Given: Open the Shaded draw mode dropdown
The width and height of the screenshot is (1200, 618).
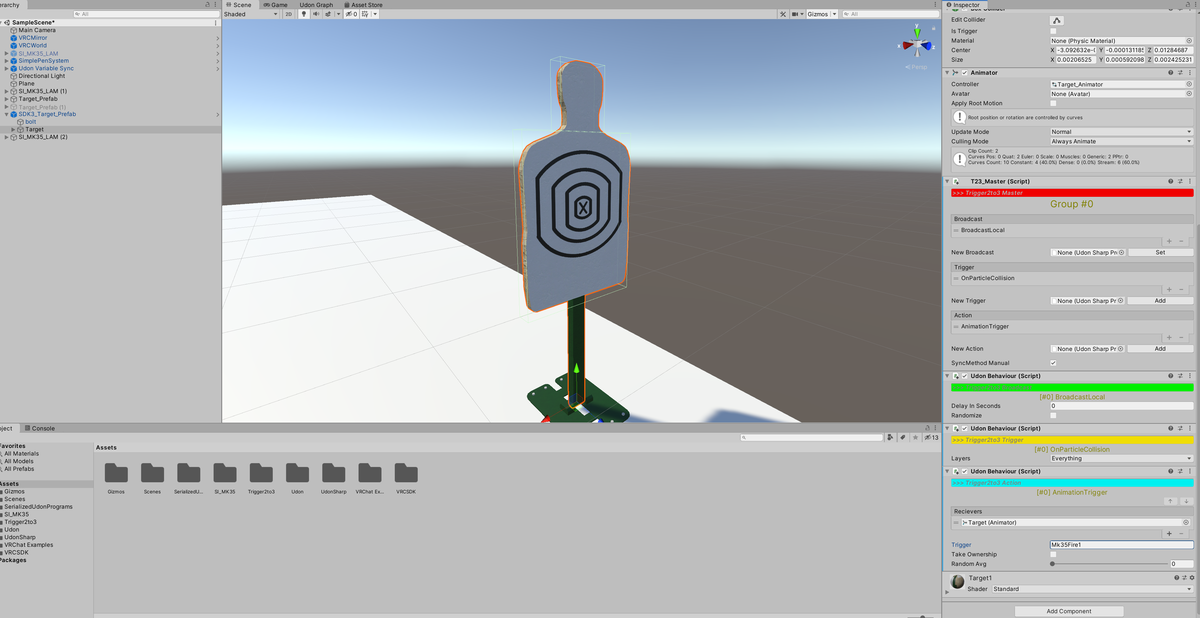Looking at the screenshot, I should coord(251,14).
